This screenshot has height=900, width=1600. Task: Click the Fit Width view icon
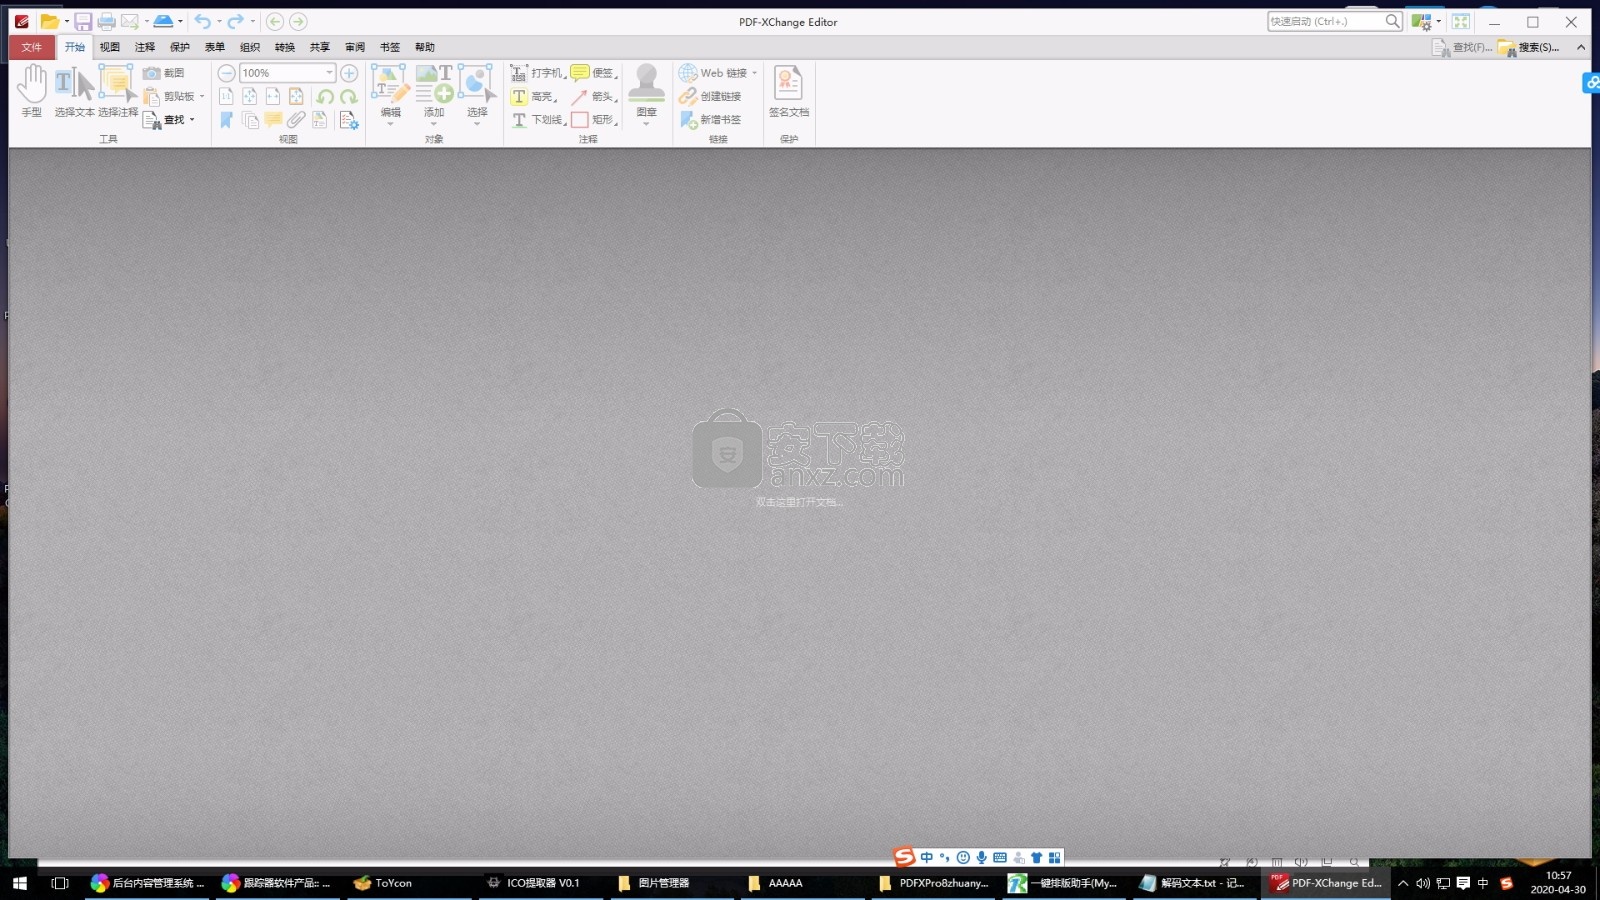[x=272, y=96]
